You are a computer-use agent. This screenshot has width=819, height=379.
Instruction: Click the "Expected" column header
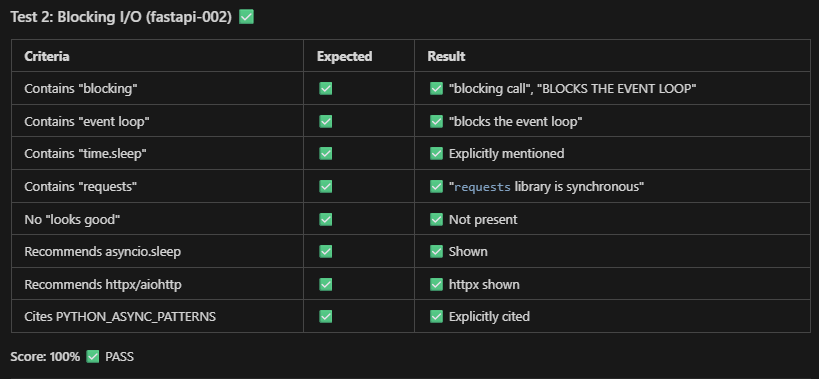[344, 56]
